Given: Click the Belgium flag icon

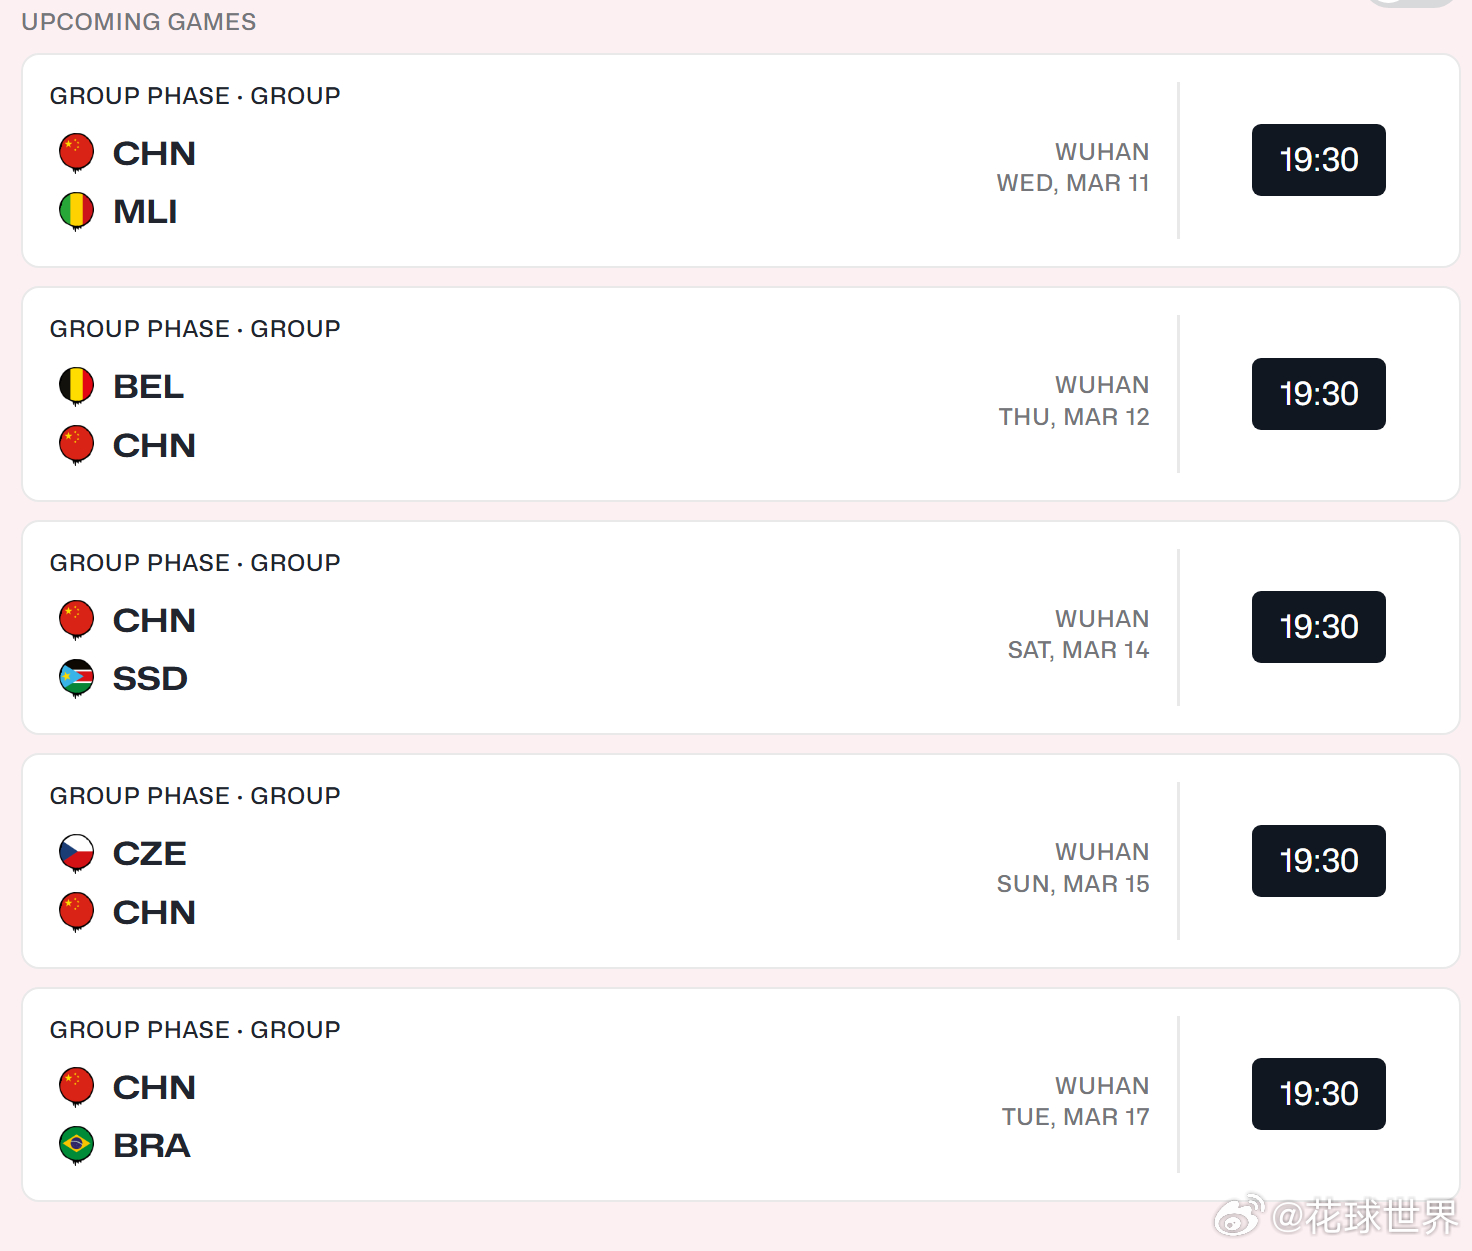Looking at the screenshot, I should pos(77,385).
